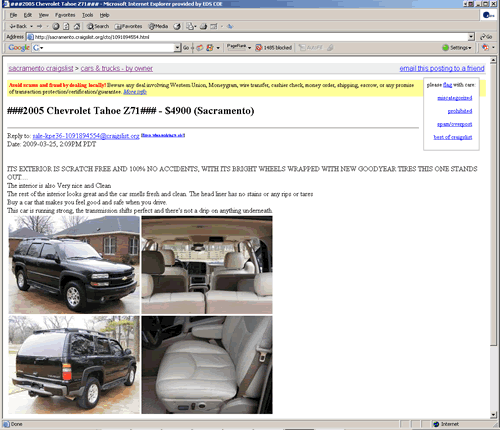
Task: Expand the Address bar dropdown arrow
Action: [471, 37]
